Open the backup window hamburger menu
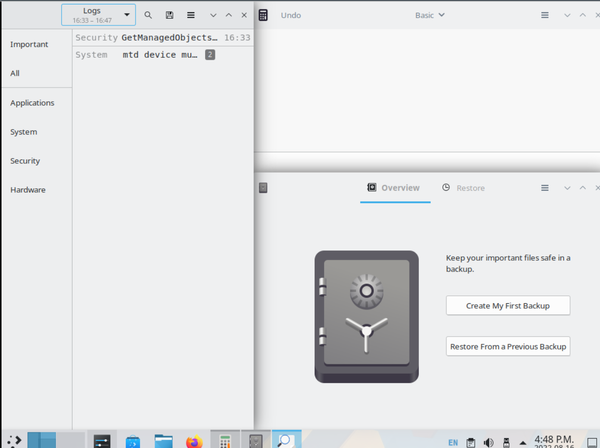600x448 pixels. click(x=545, y=188)
